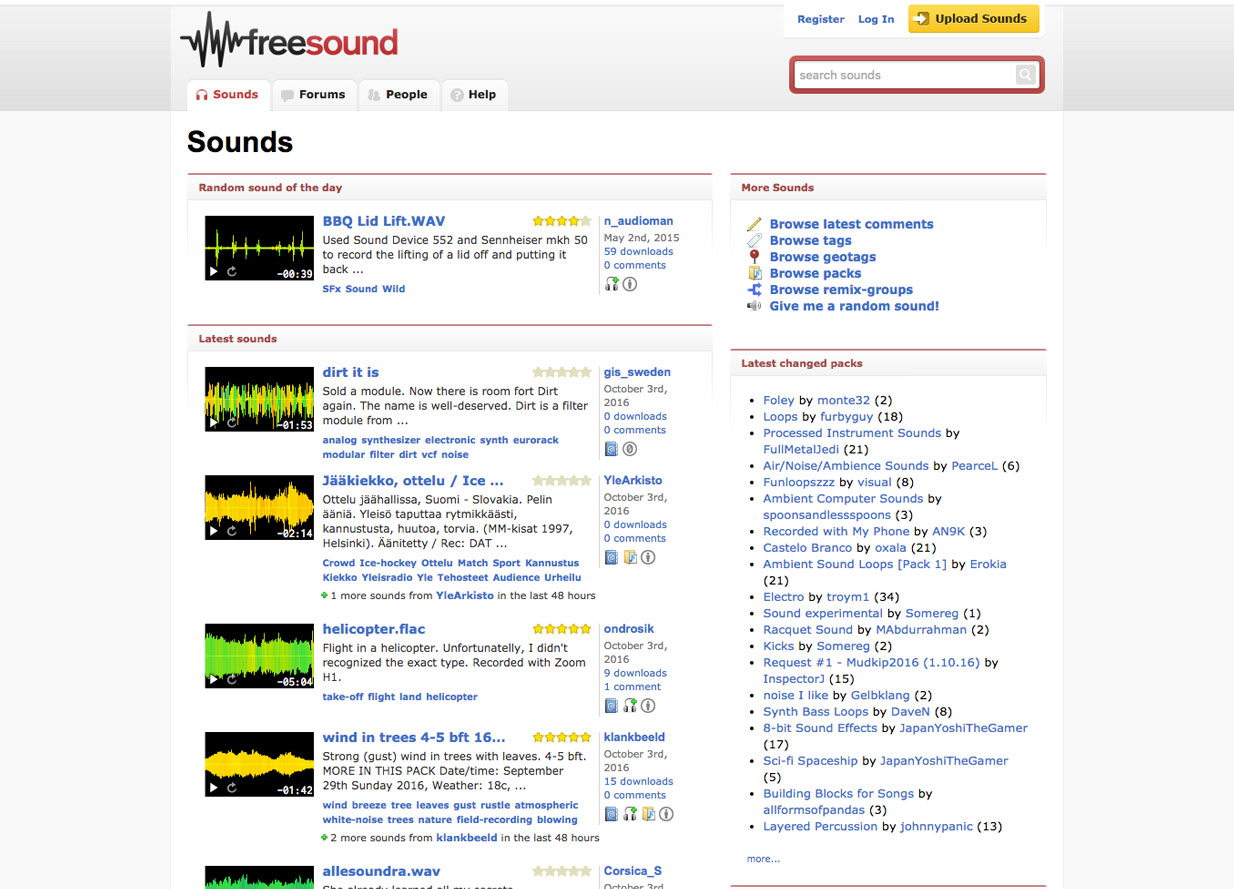Open user gis_sweden's profile

[637, 372]
